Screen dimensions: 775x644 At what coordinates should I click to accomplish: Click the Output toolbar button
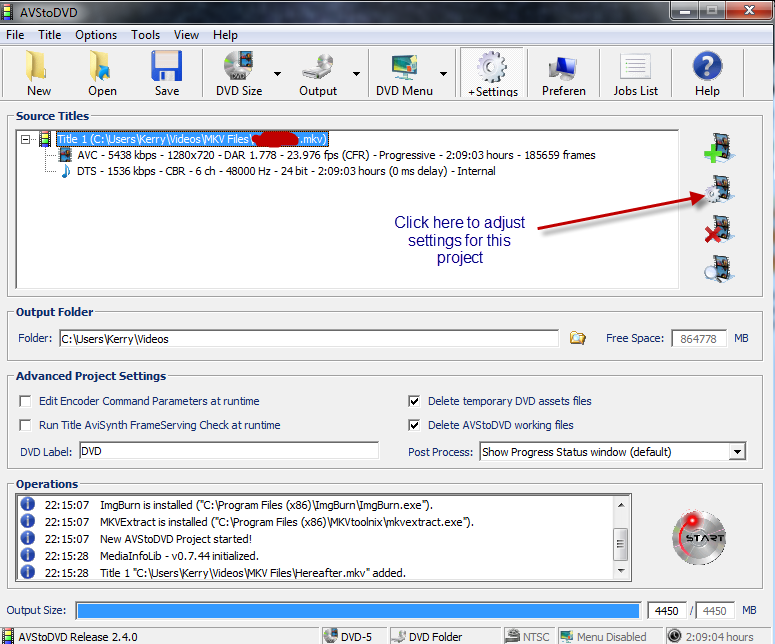tap(318, 73)
